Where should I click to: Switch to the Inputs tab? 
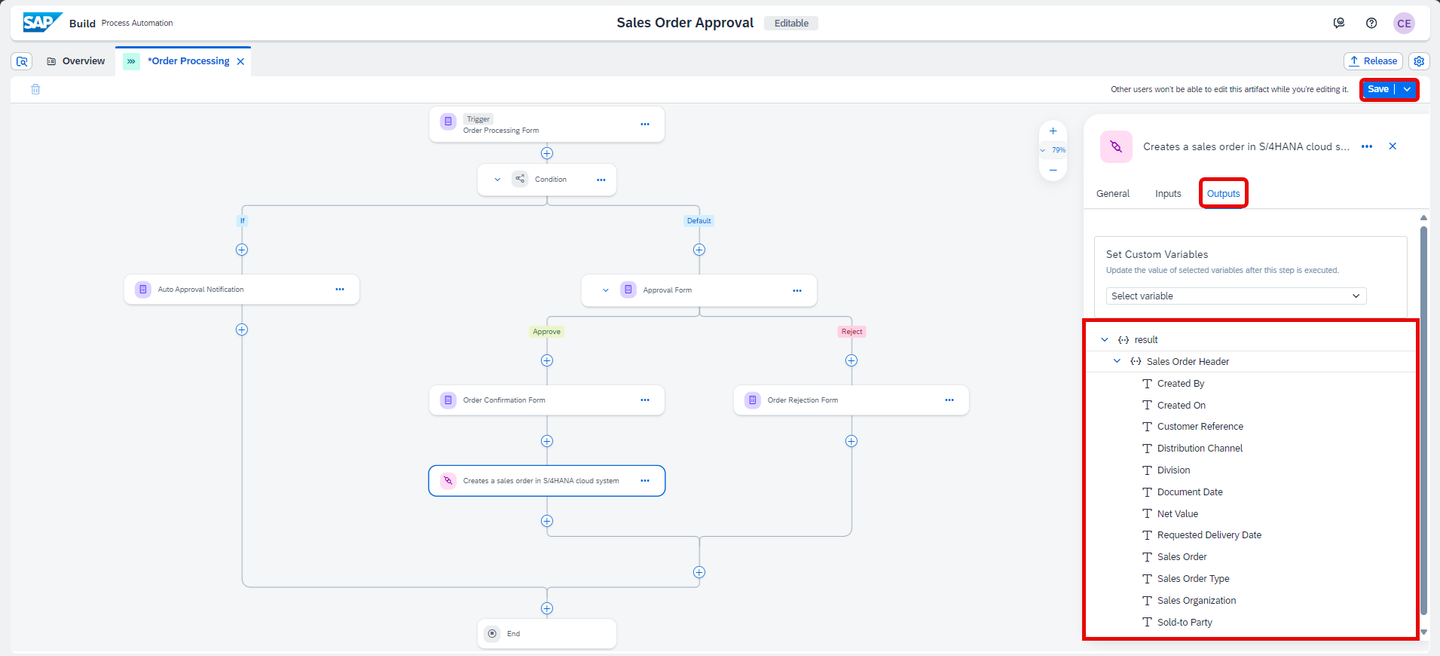pyautogui.click(x=1168, y=194)
